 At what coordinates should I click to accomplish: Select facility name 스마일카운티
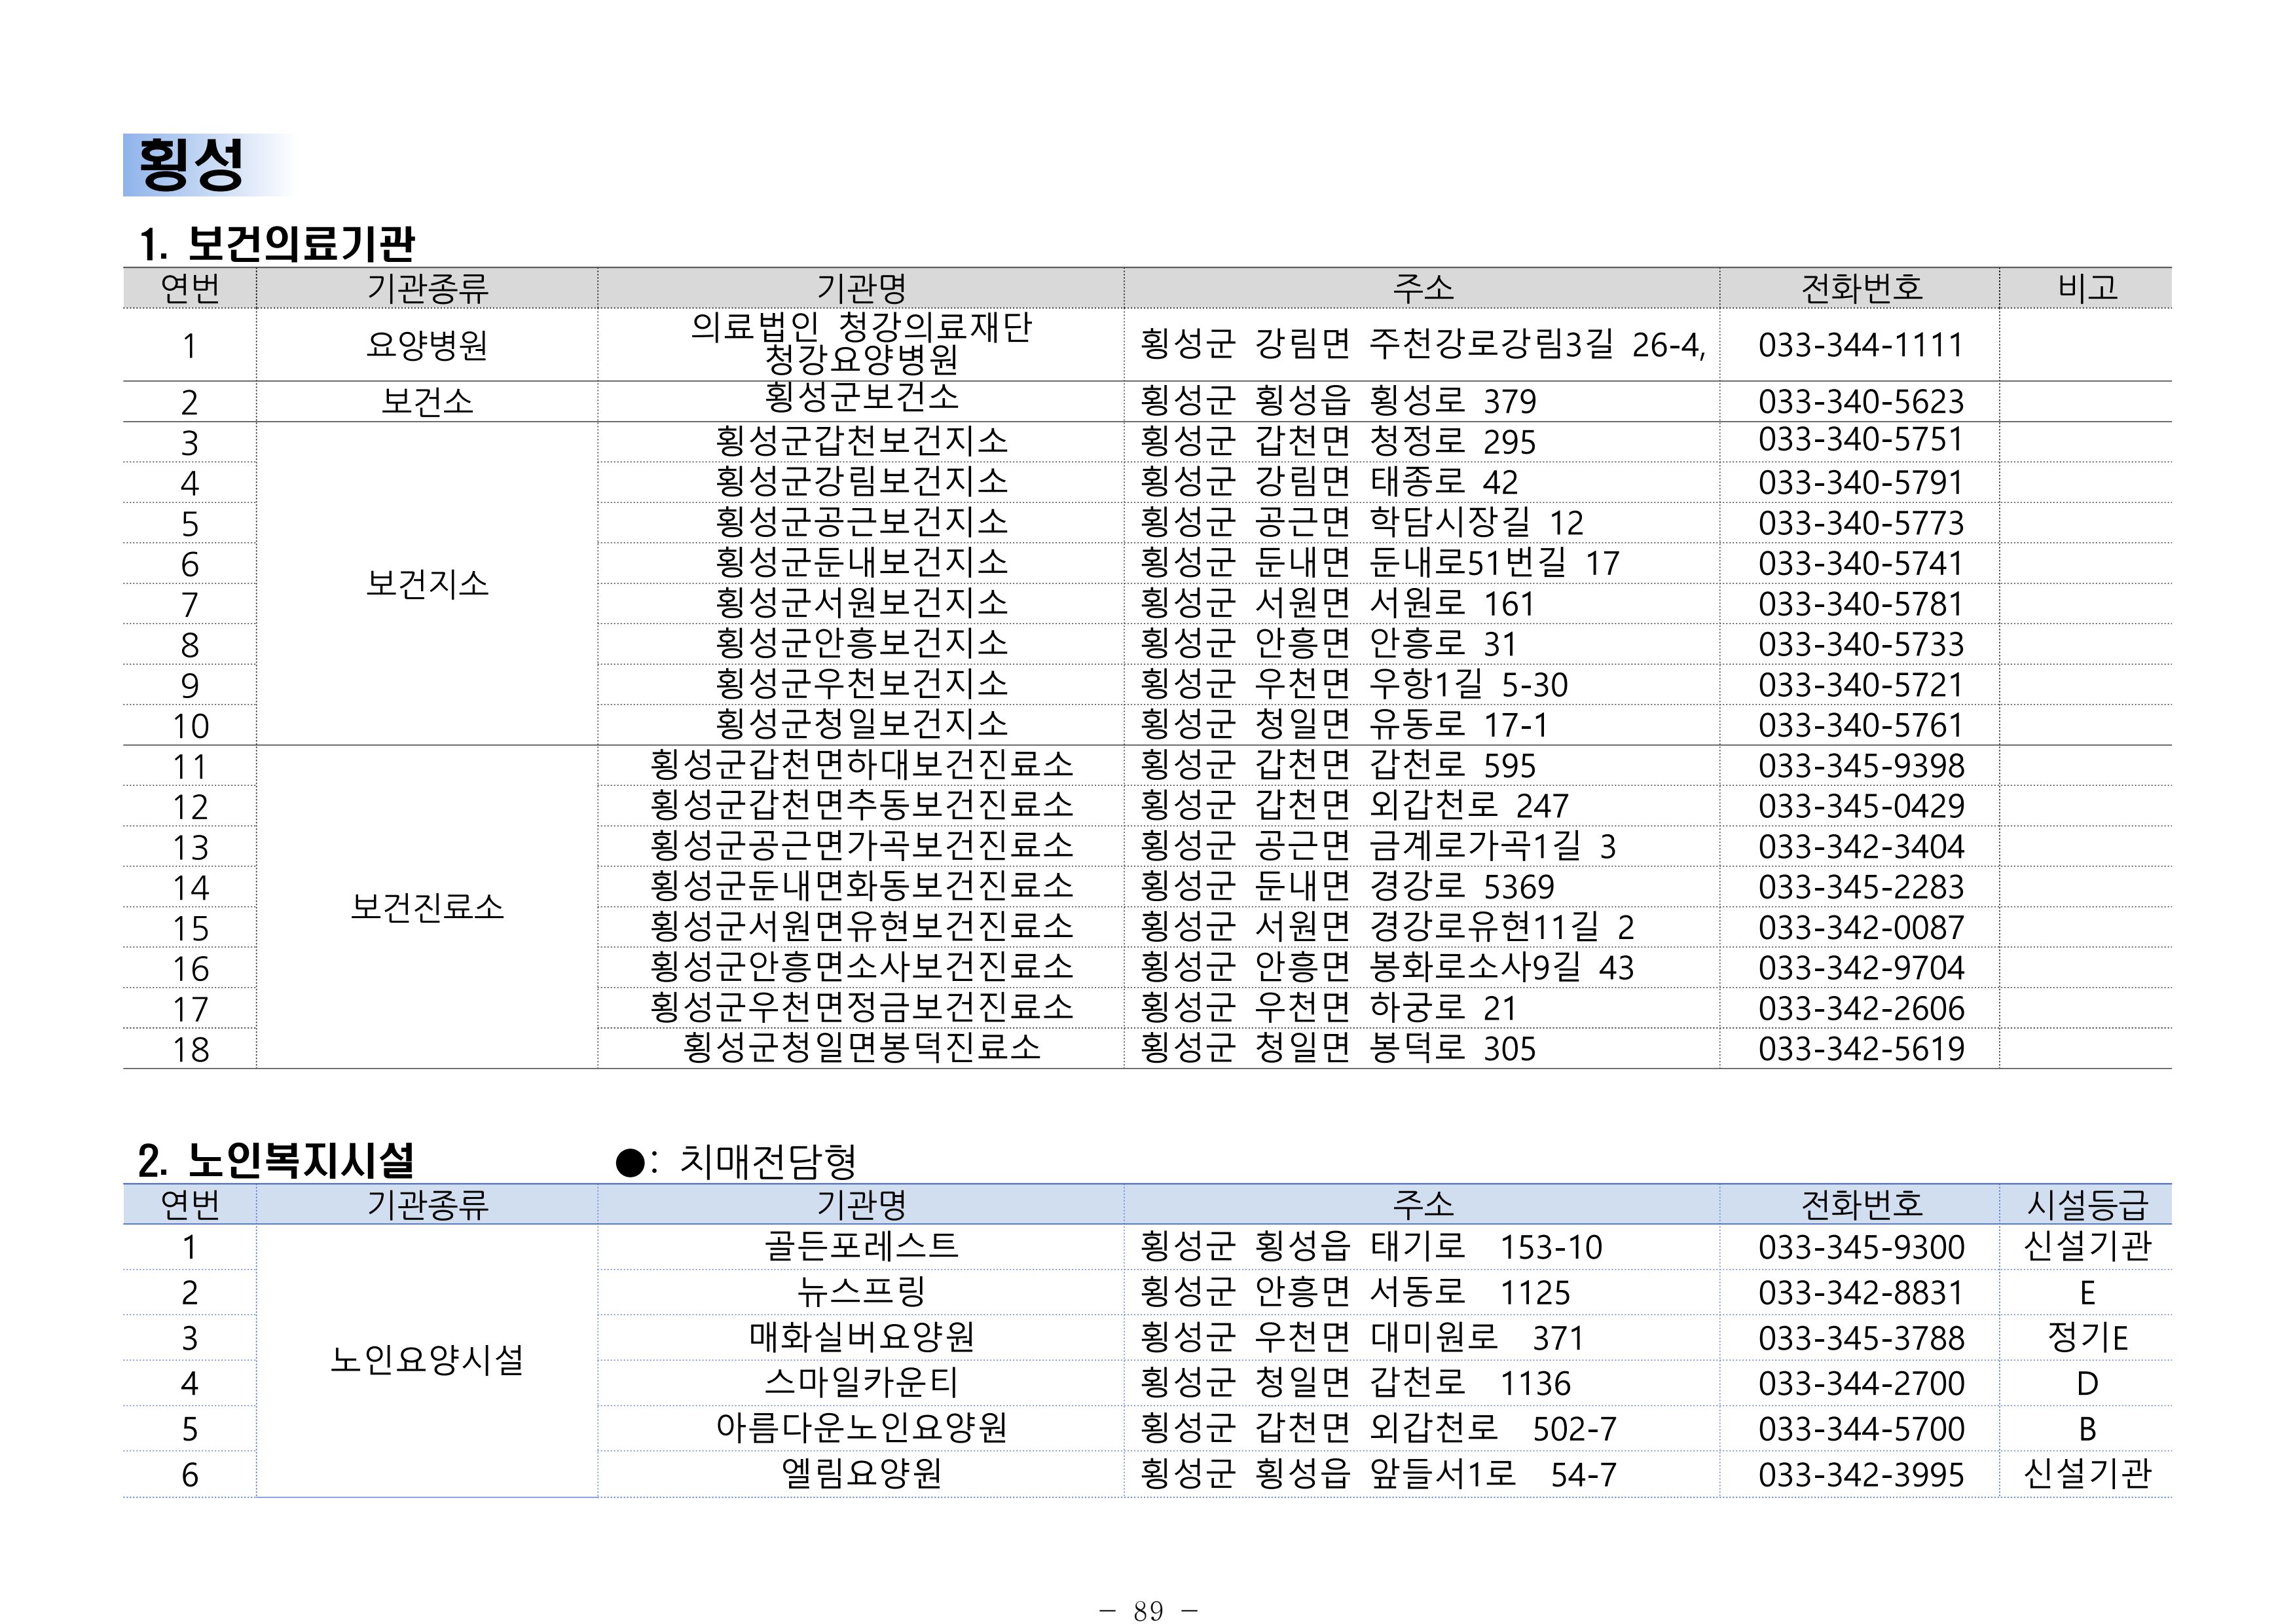pos(861,1383)
